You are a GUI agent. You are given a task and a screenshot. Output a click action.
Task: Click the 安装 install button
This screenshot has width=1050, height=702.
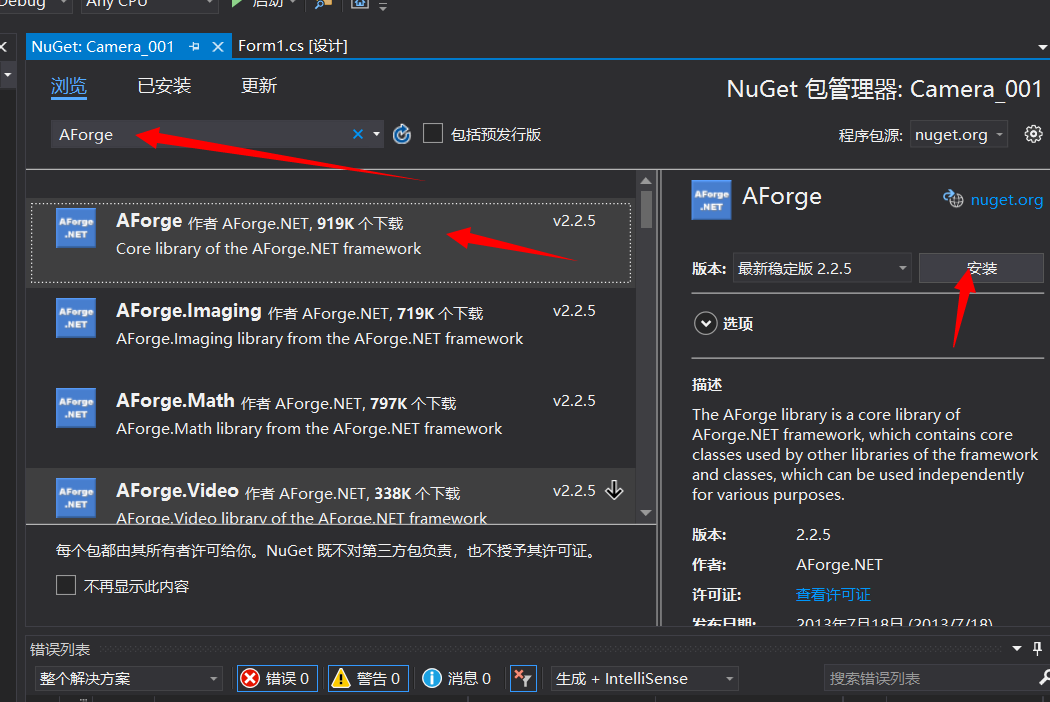click(x=981, y=268)
